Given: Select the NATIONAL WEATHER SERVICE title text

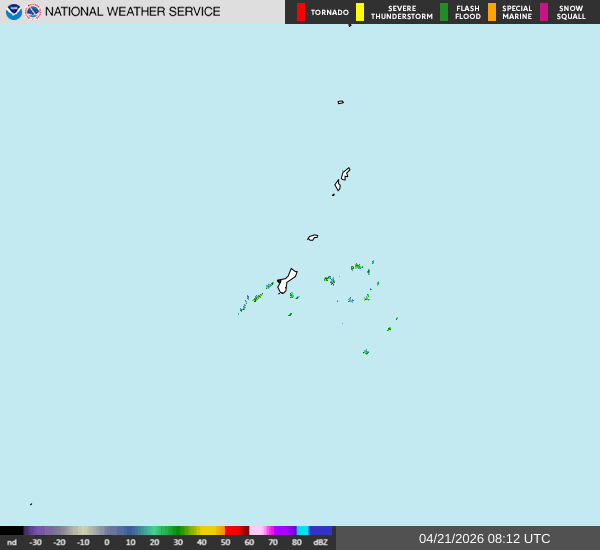Looking at the screenshot, I should click(x=132, y=12).
